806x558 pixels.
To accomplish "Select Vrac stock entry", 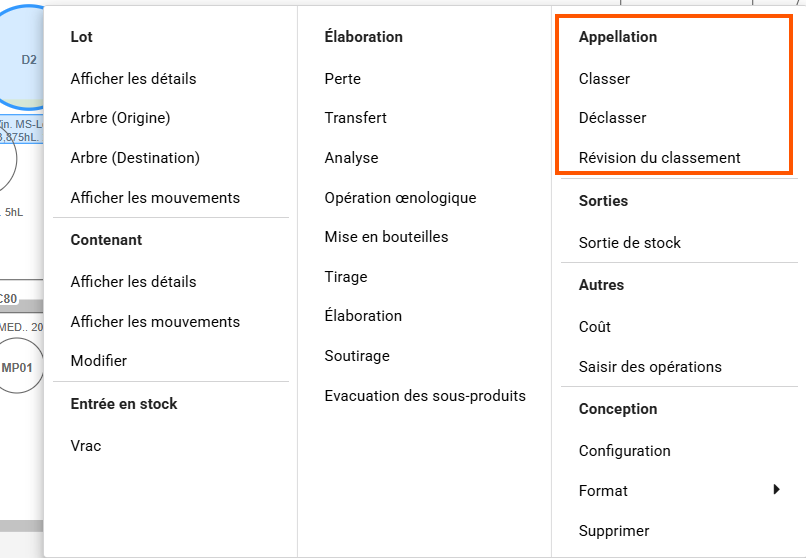I will 86,446.
